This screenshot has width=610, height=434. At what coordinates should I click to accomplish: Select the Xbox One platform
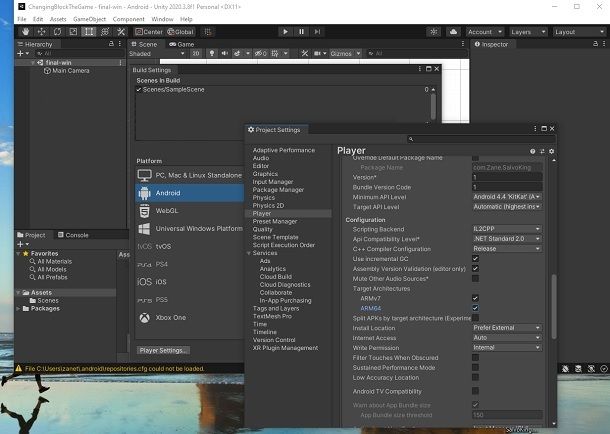(x=189, y=318)
